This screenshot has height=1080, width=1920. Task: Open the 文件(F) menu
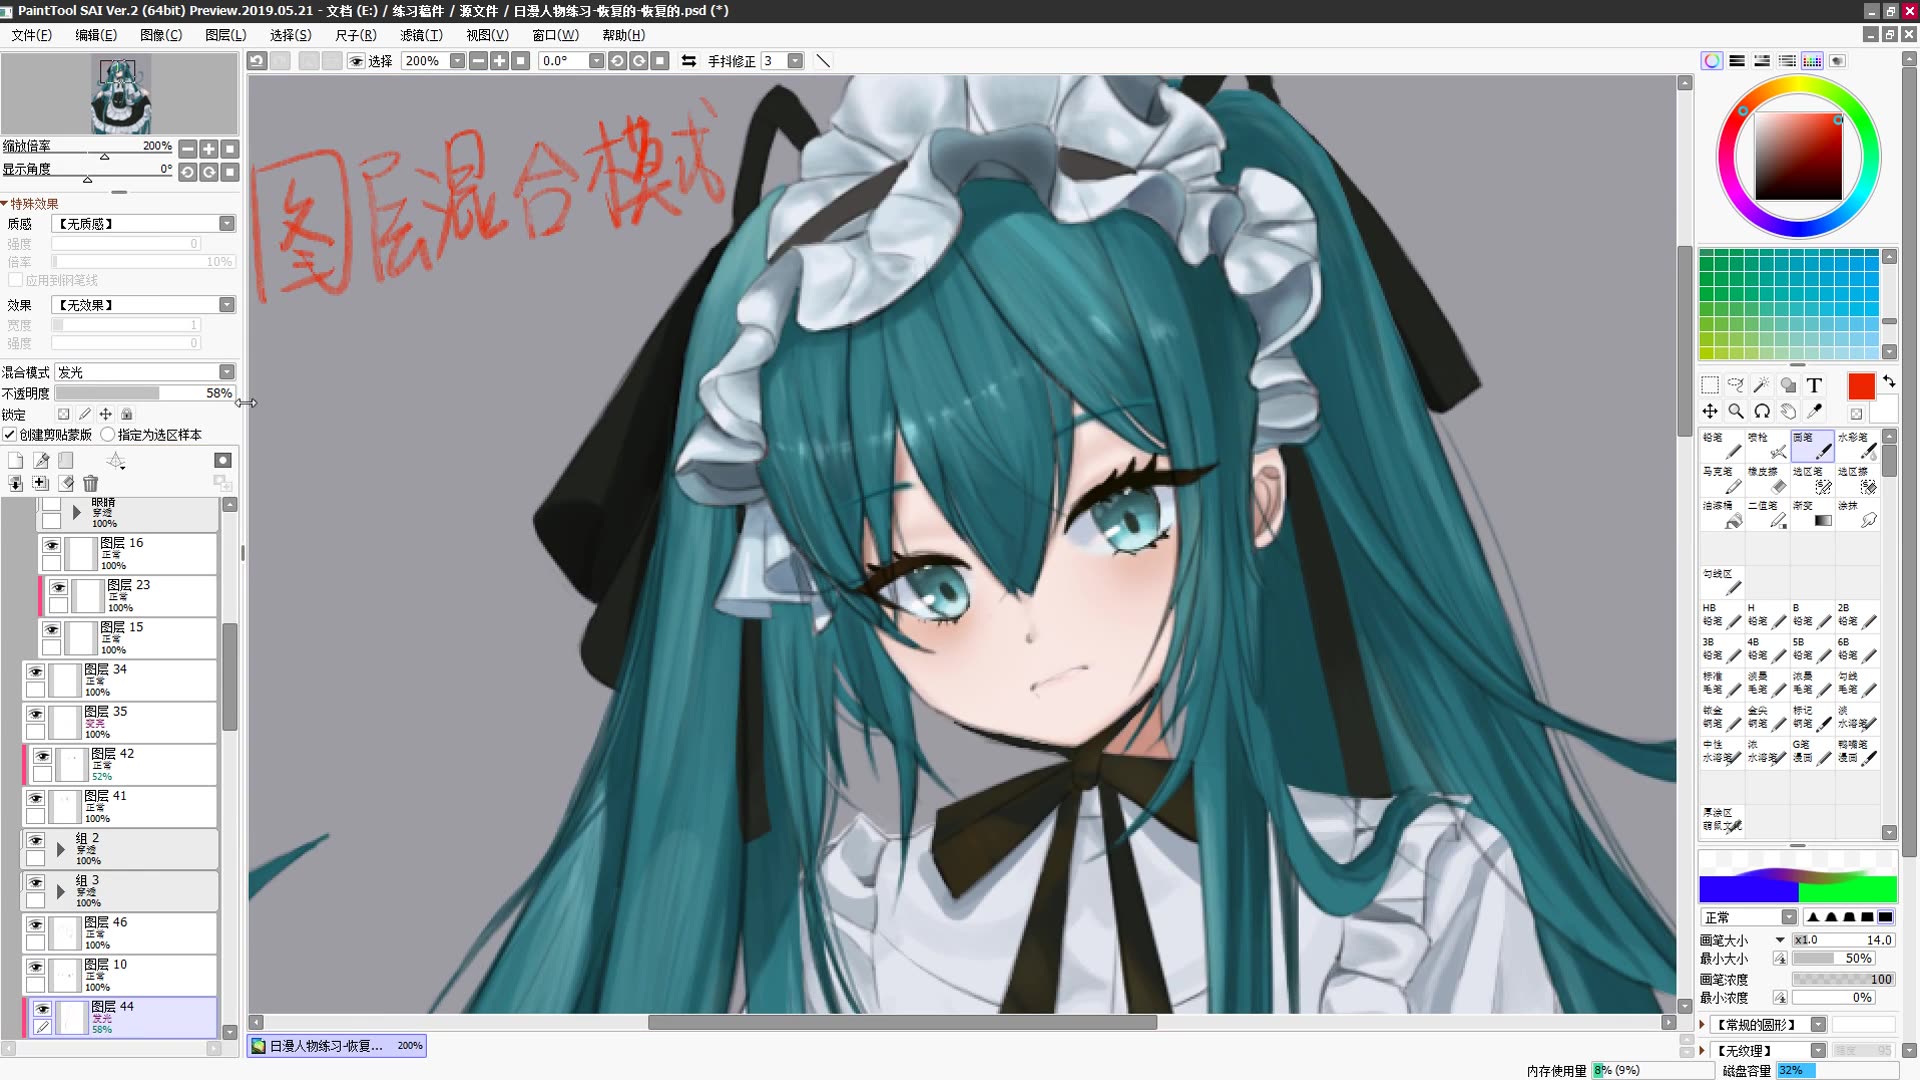click(31, 35)
